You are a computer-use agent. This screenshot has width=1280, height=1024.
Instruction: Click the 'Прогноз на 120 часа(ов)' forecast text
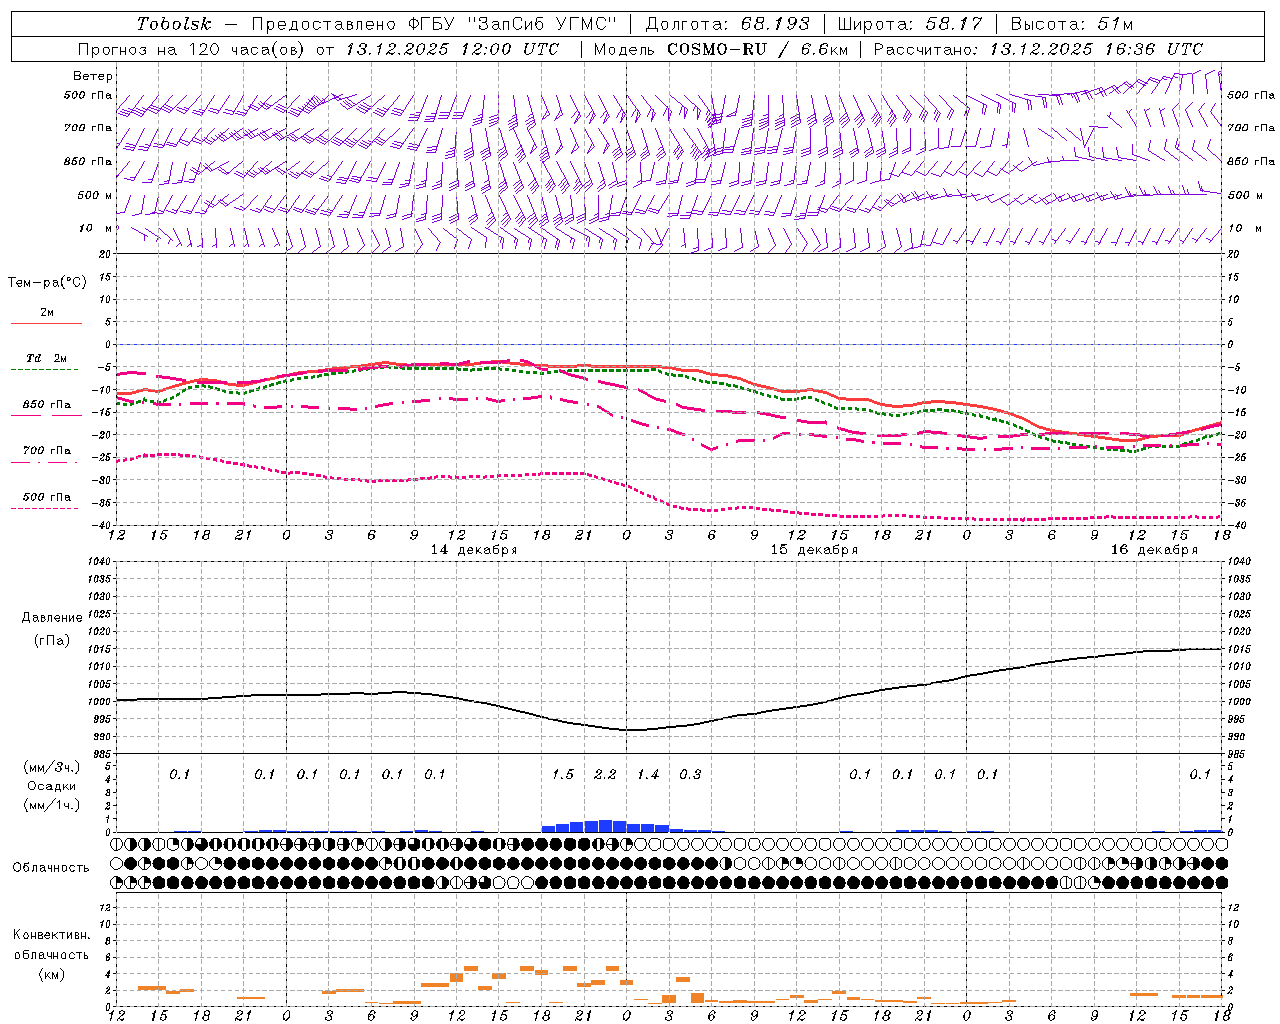point(192,49)
